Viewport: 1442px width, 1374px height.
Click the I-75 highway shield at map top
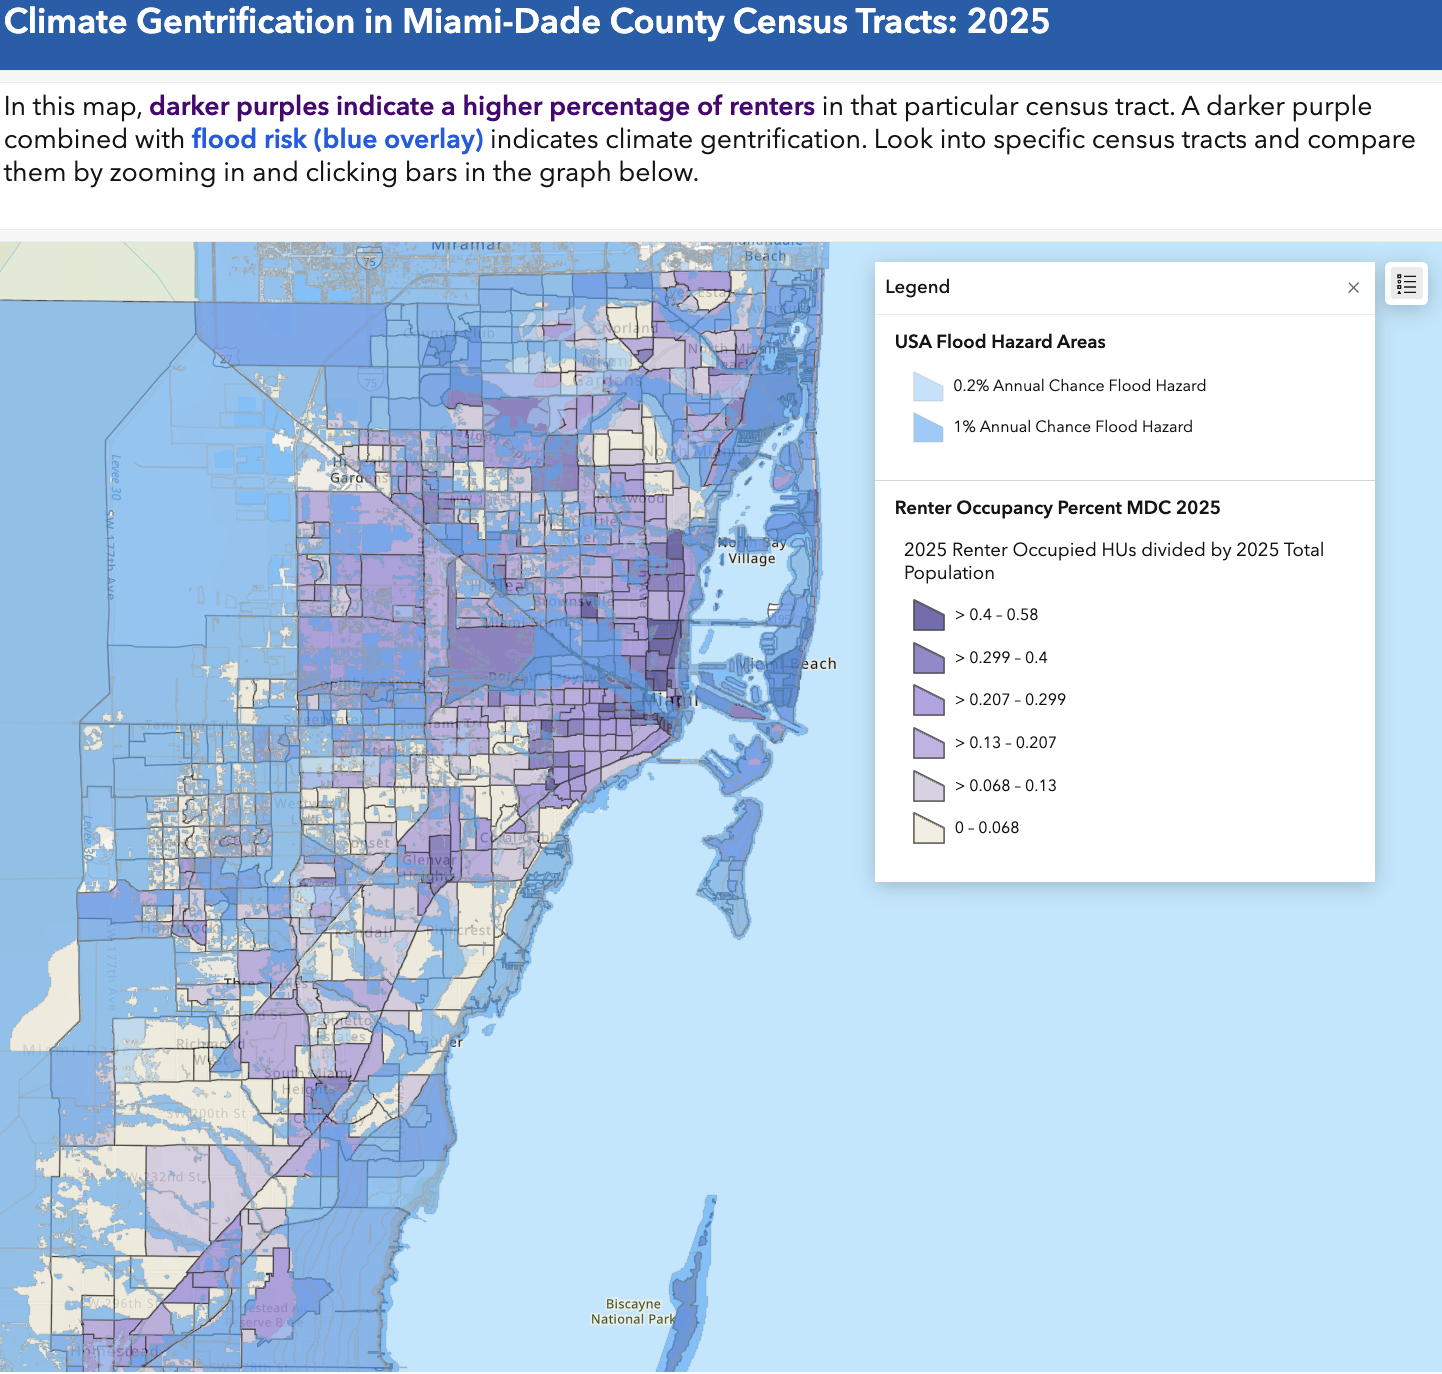pos(370,260)
